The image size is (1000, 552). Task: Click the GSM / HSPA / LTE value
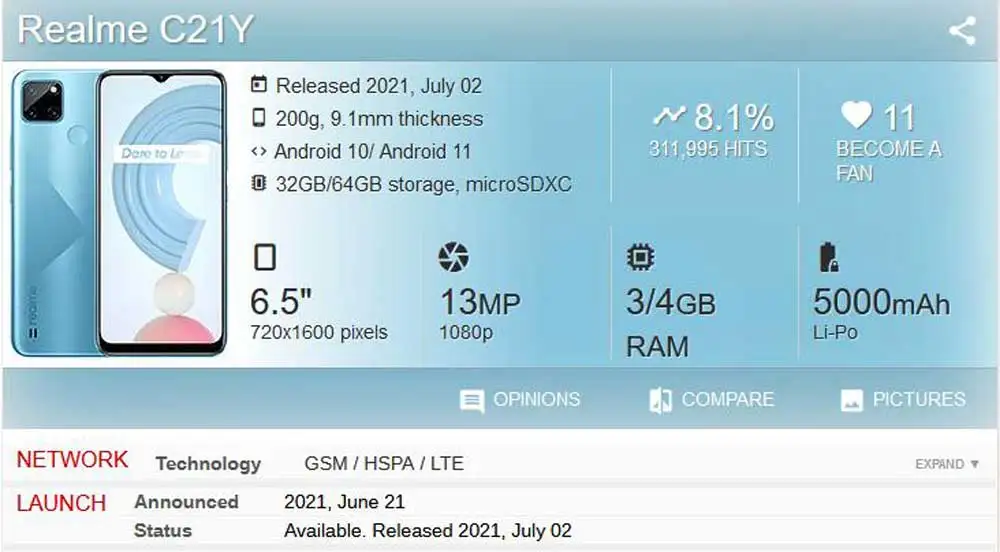tap(384, 463)
